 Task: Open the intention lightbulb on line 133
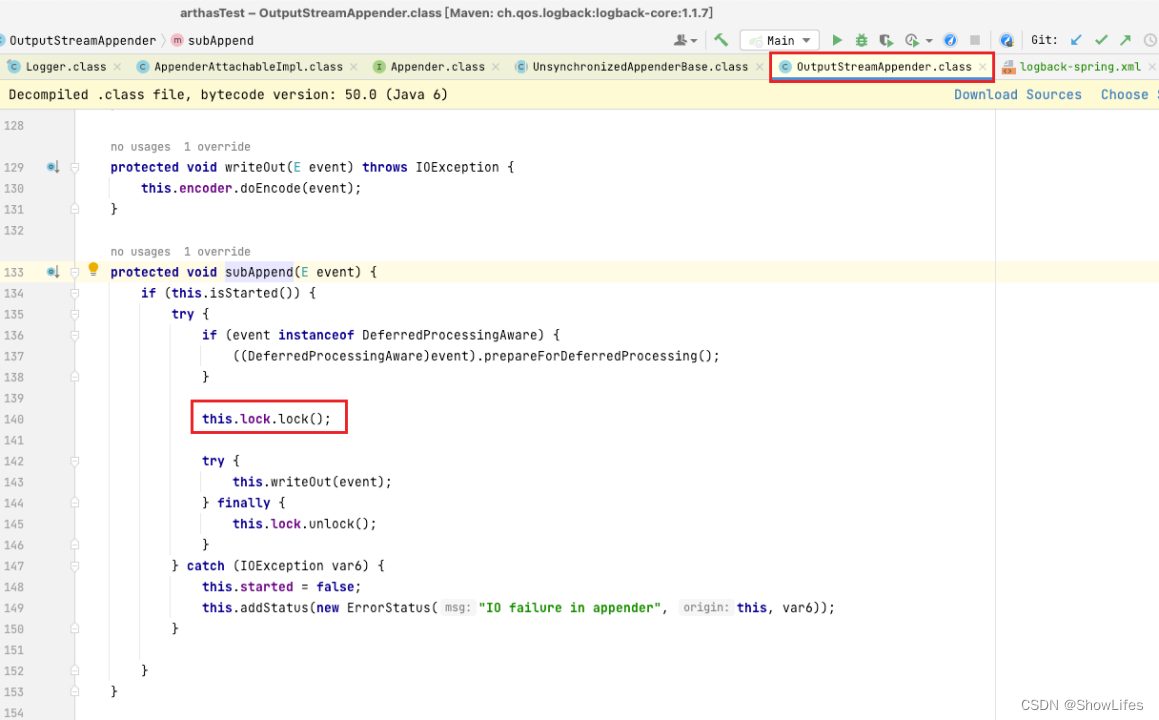pos(92,271)
